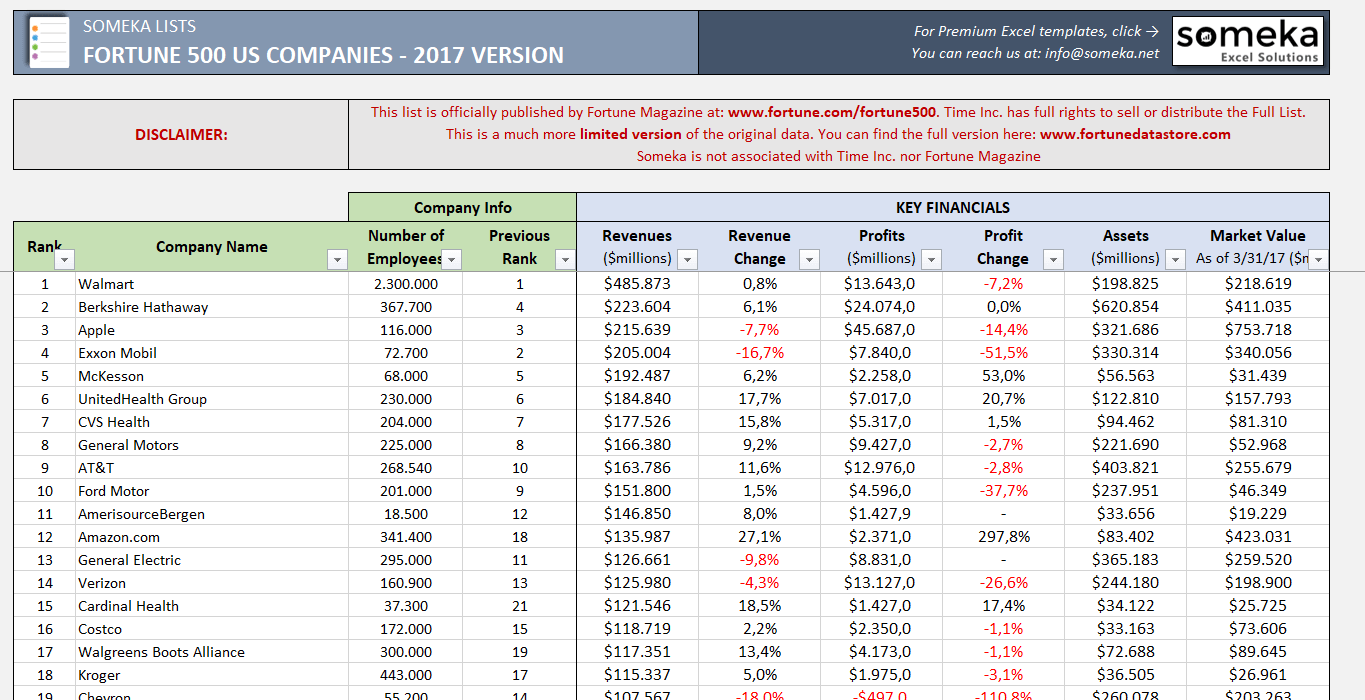Open the Profit Change filter dropdown
The height and width of the screenshot is (700, 1365).
1052,259
